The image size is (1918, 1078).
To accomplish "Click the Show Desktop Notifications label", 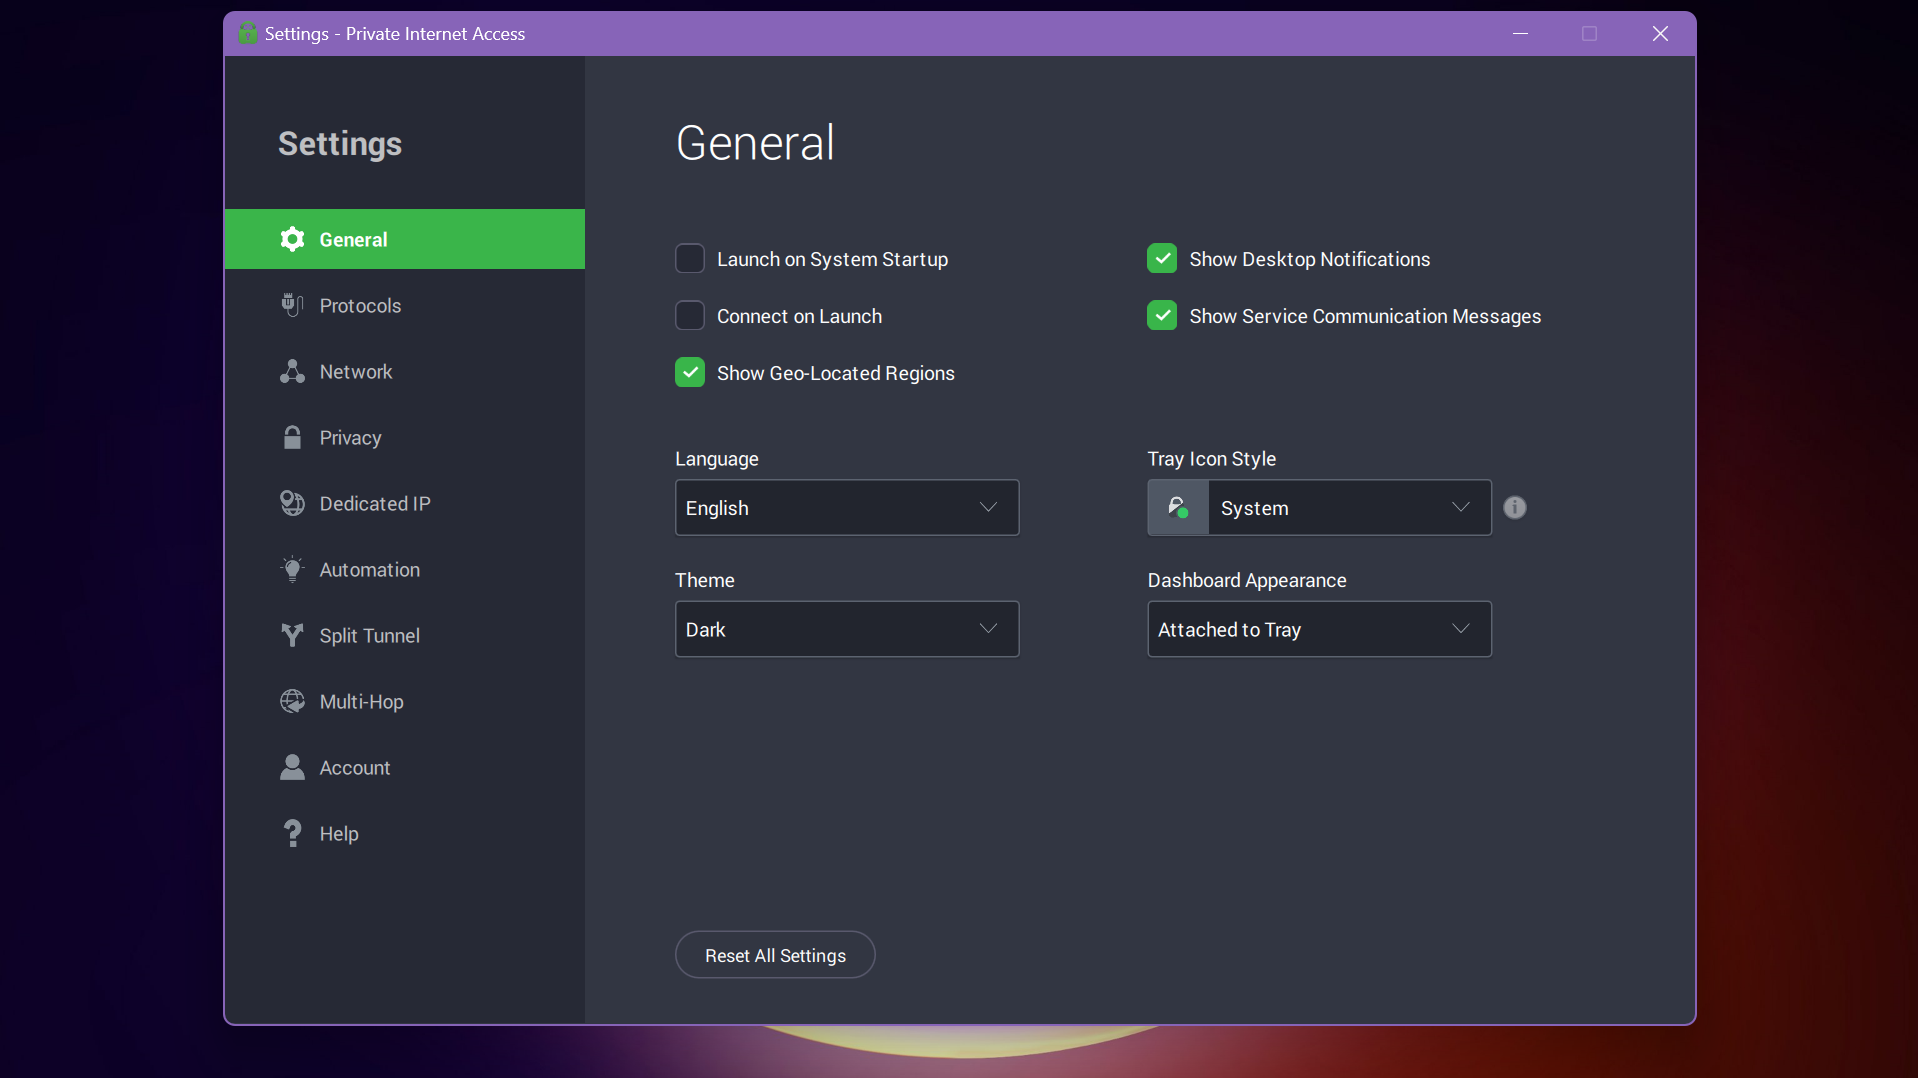I will coord(1309,259).
